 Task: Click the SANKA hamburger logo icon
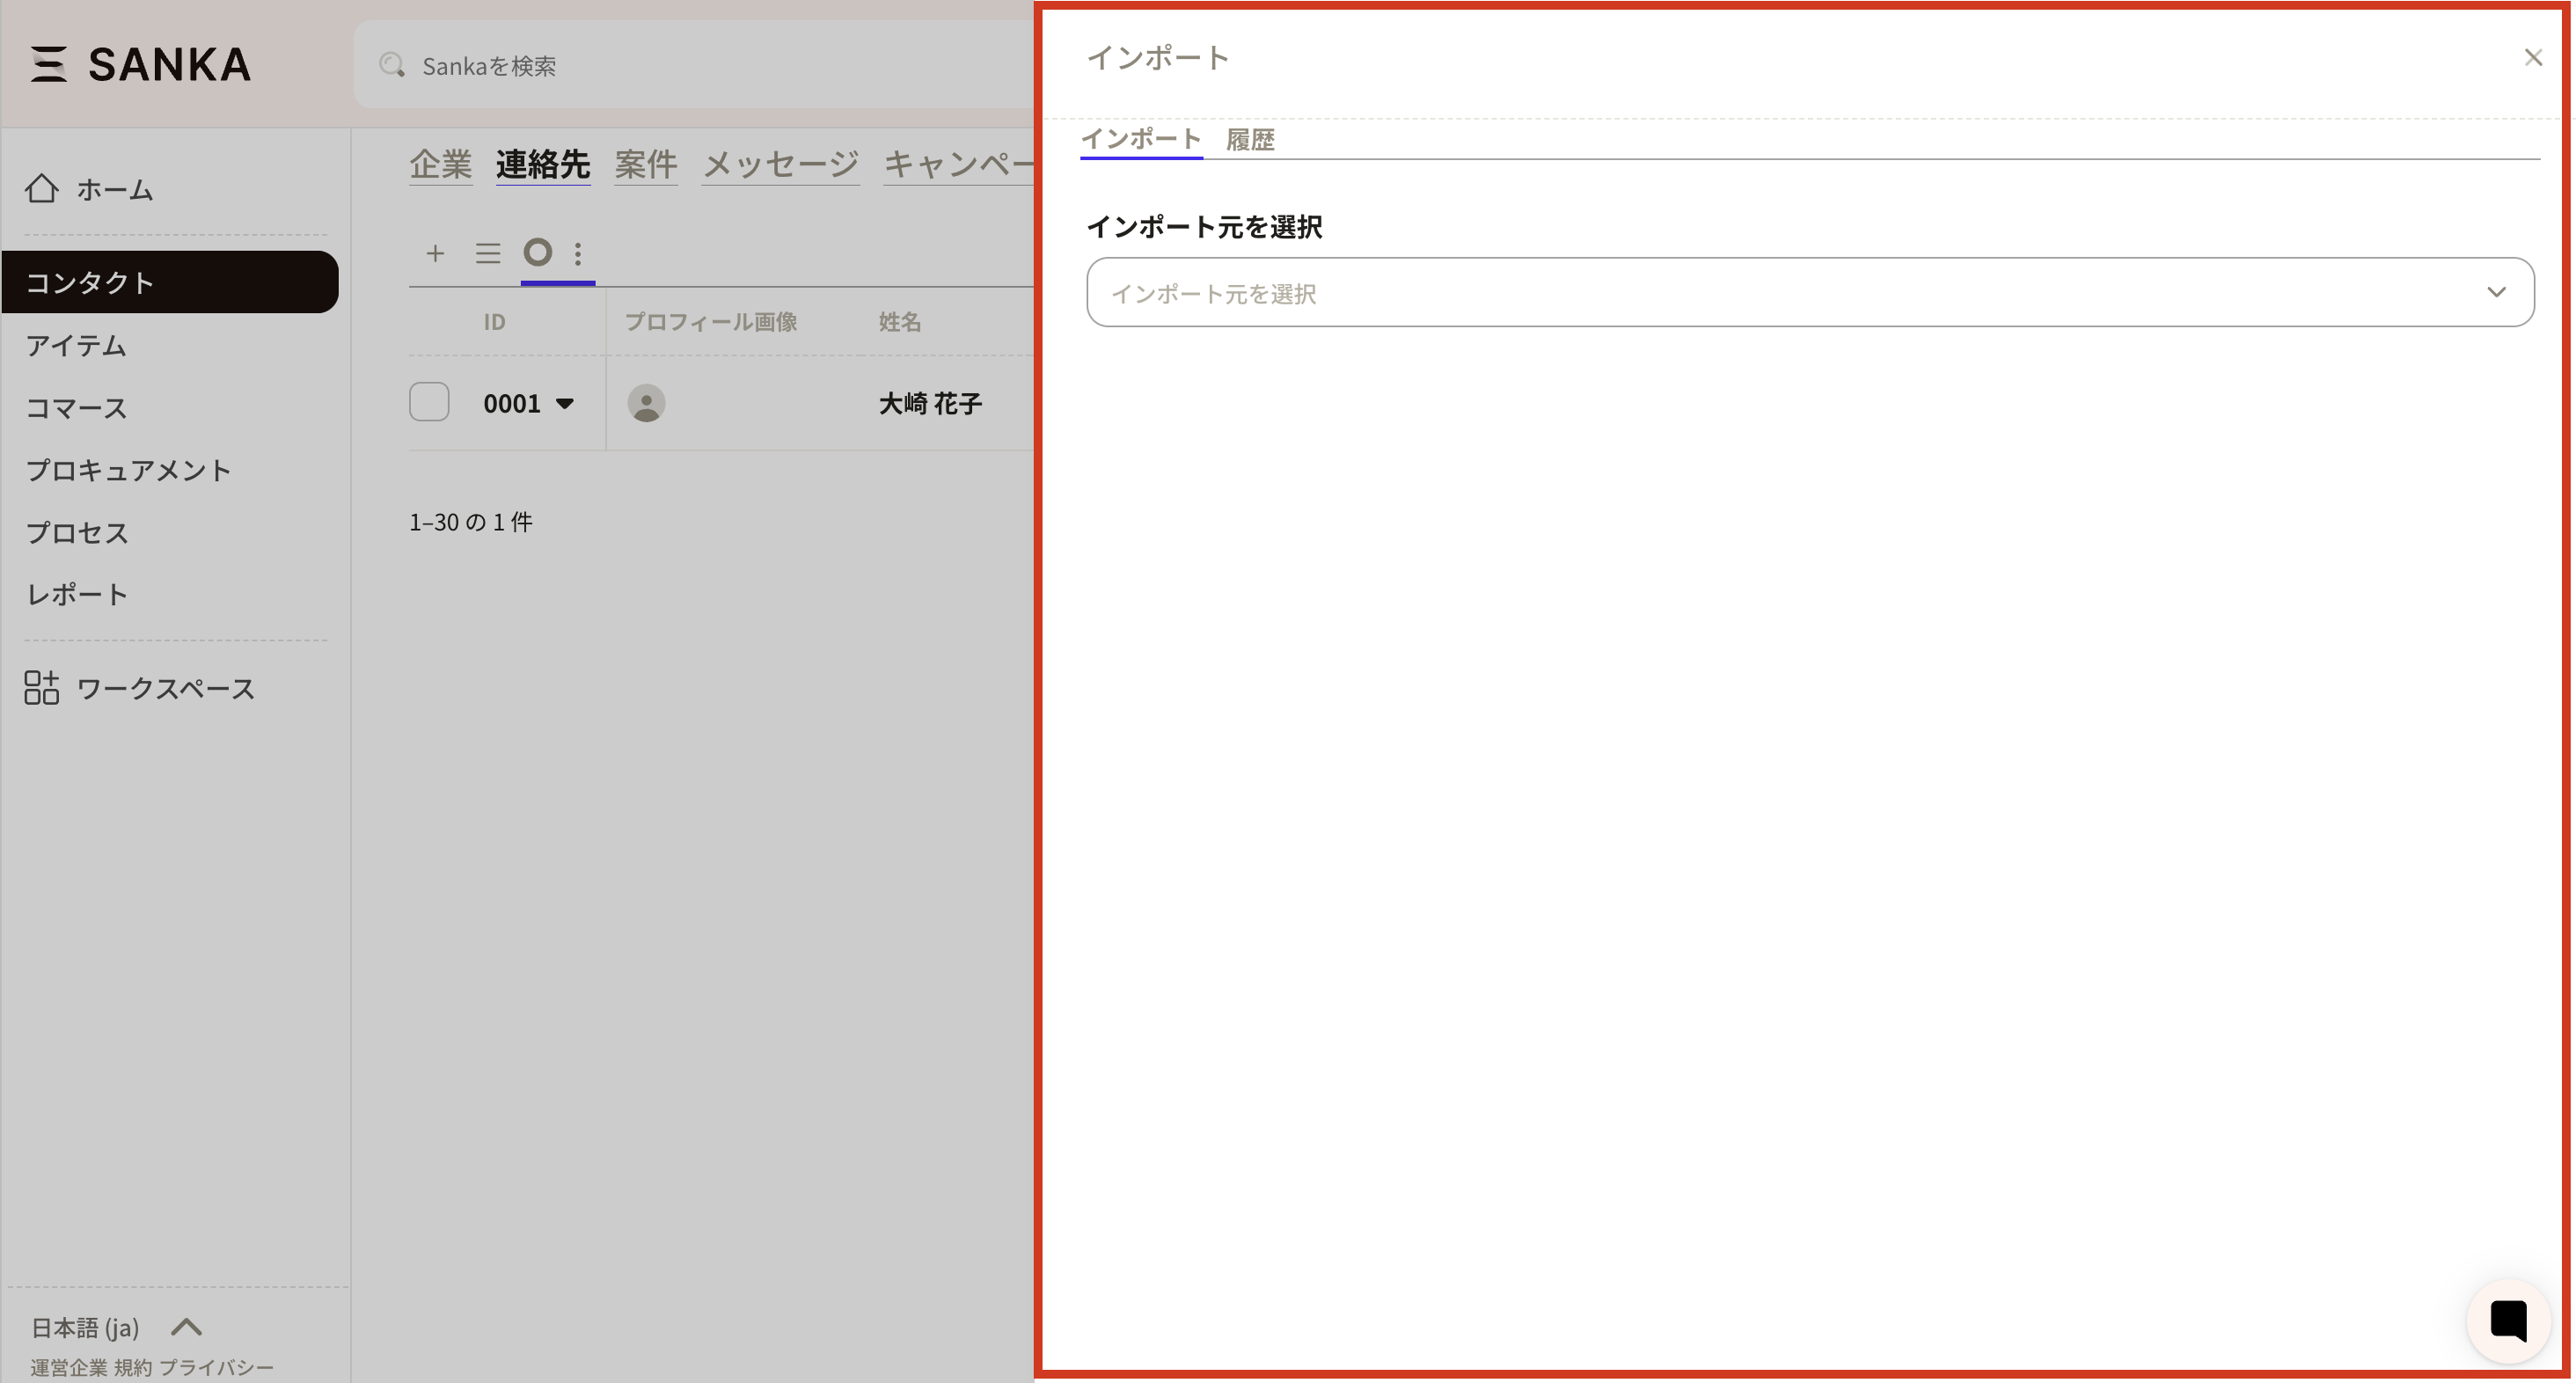[x=48, y=64]
